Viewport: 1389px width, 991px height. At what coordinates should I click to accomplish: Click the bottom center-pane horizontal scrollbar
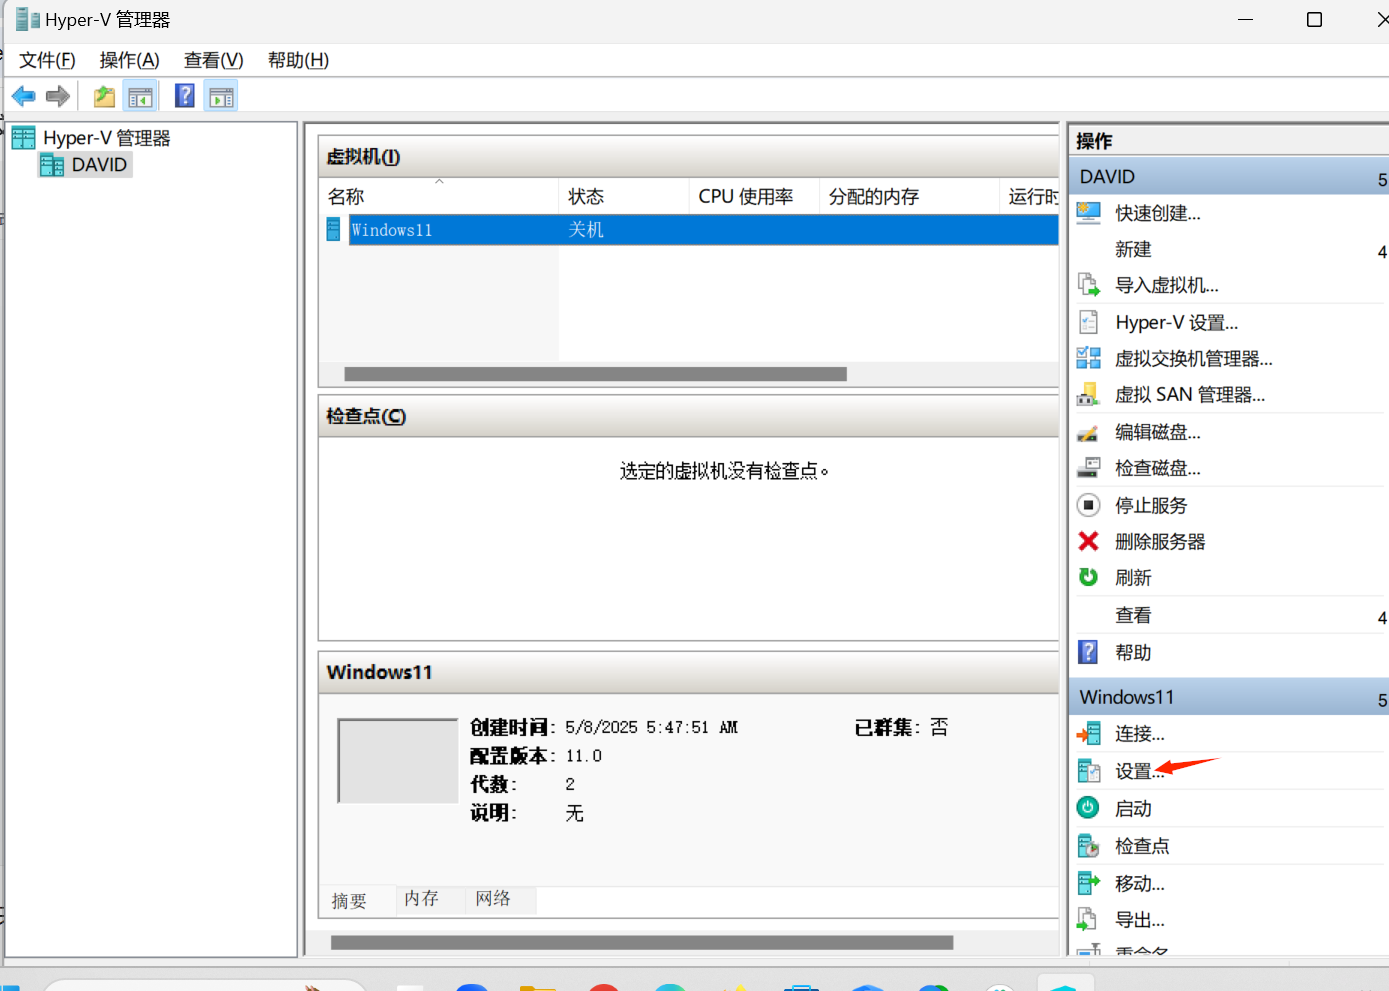pos(641,942)
